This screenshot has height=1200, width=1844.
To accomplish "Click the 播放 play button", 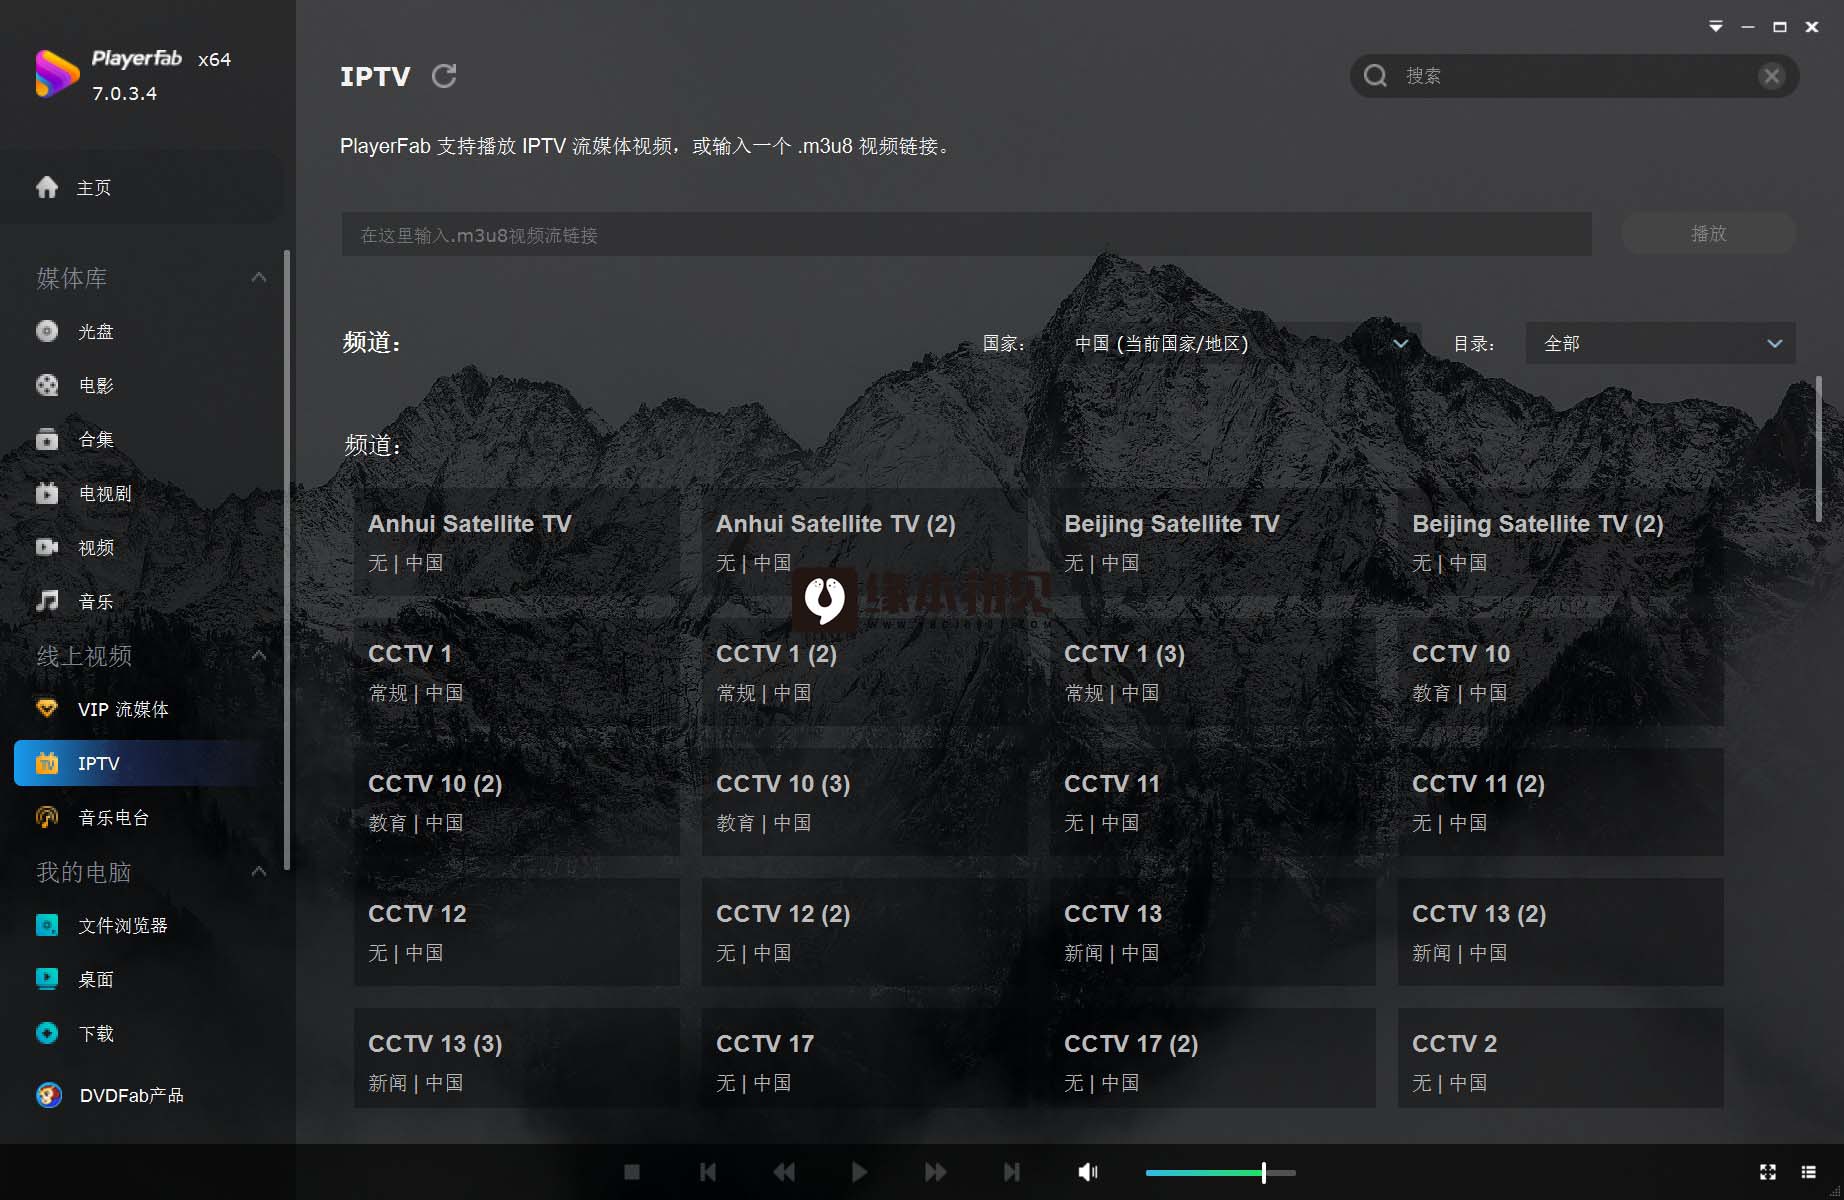I will [1708, 233].
